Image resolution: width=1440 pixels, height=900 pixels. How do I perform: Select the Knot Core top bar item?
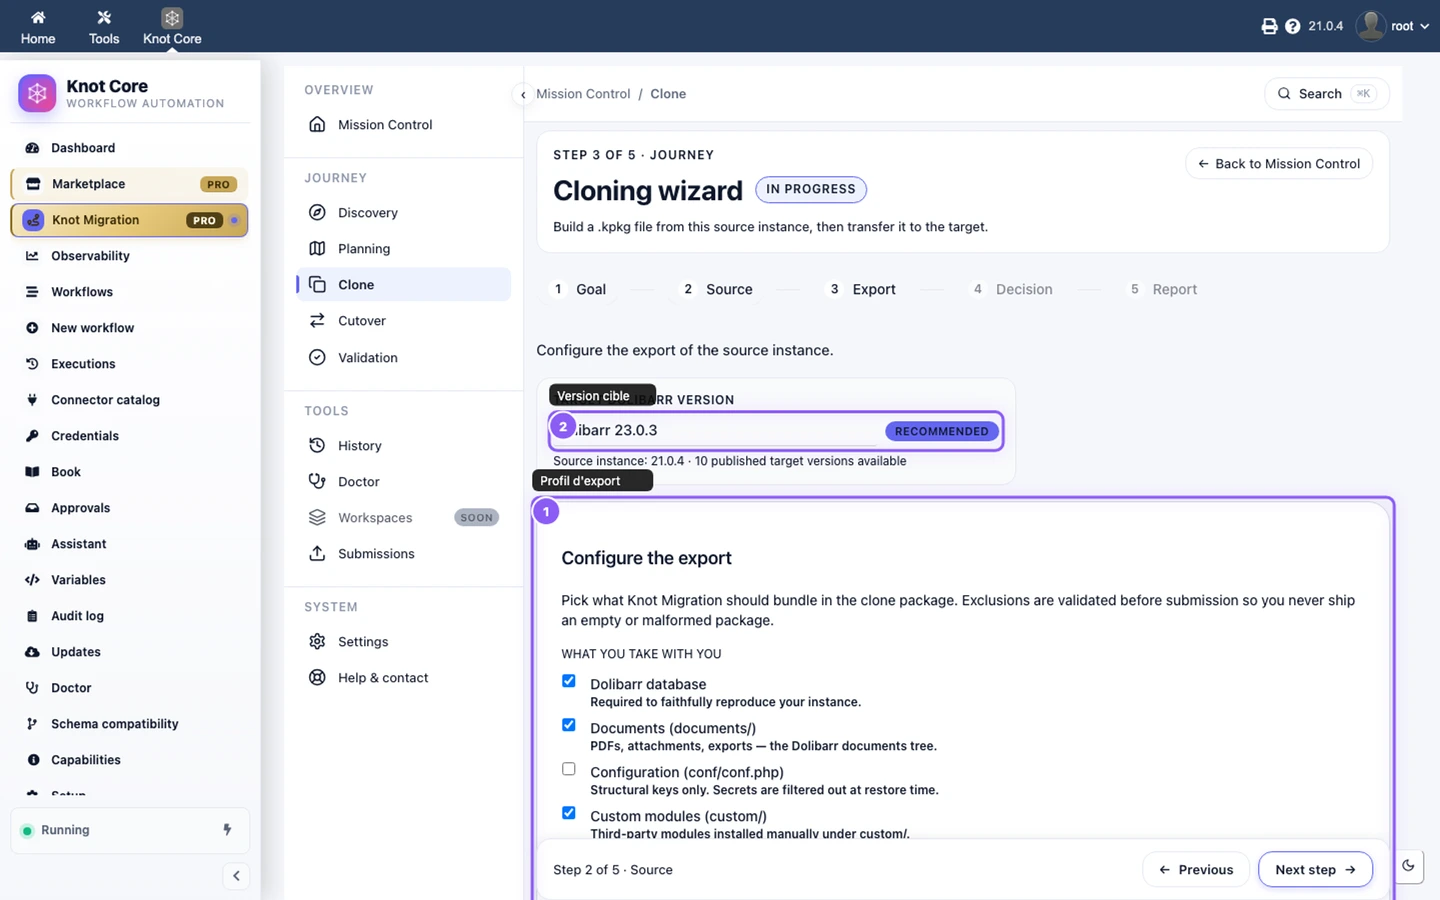point(172,27)
